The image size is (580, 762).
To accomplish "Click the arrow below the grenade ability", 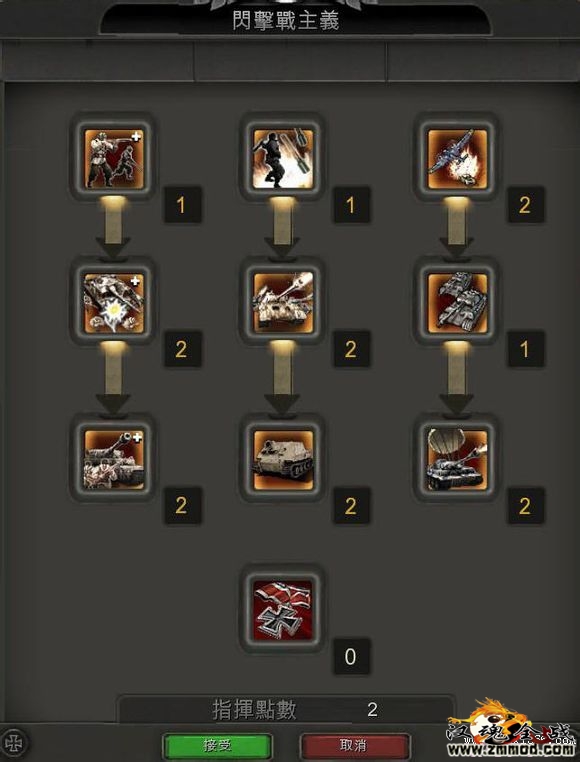I will (282, 228).
